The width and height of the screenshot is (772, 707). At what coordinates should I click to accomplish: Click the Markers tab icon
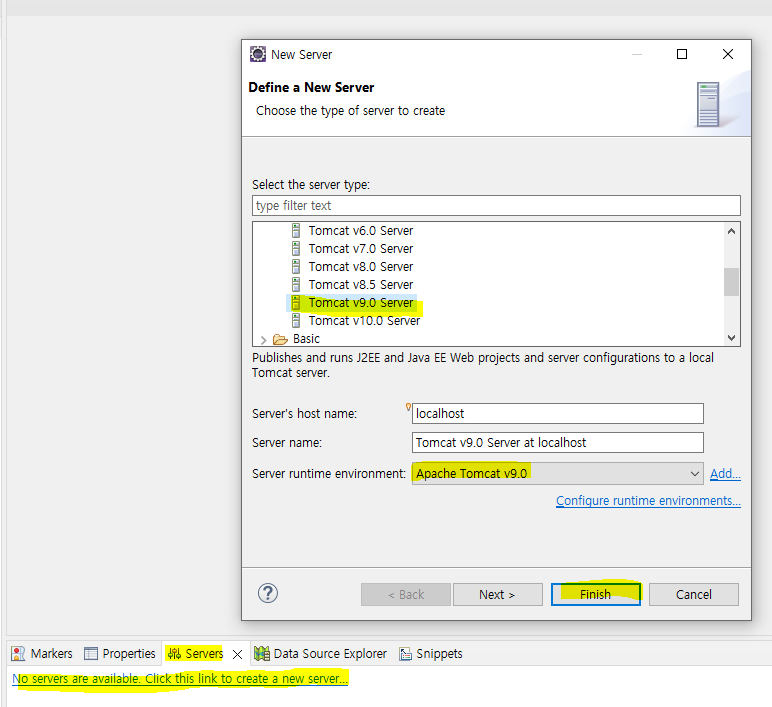click(18, 653)
